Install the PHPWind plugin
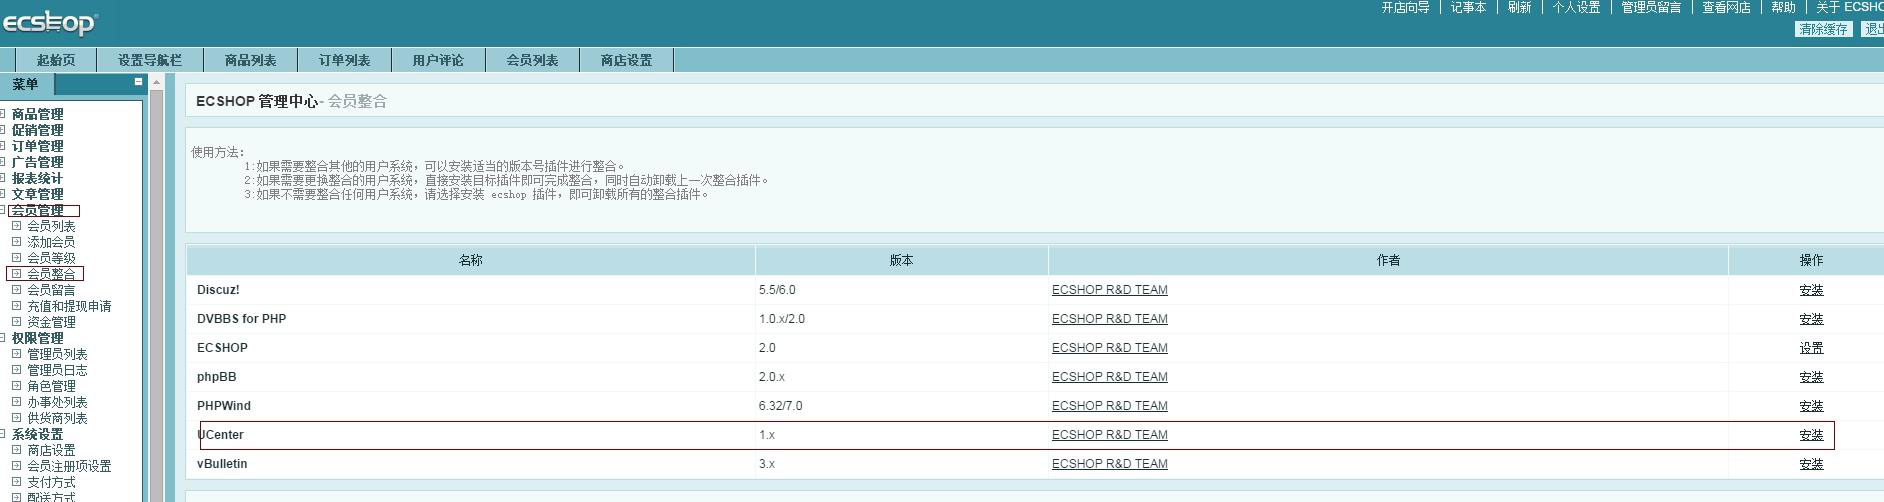Image resolution: width=1884 pixels, height=502 pixels. [1811, 406]
